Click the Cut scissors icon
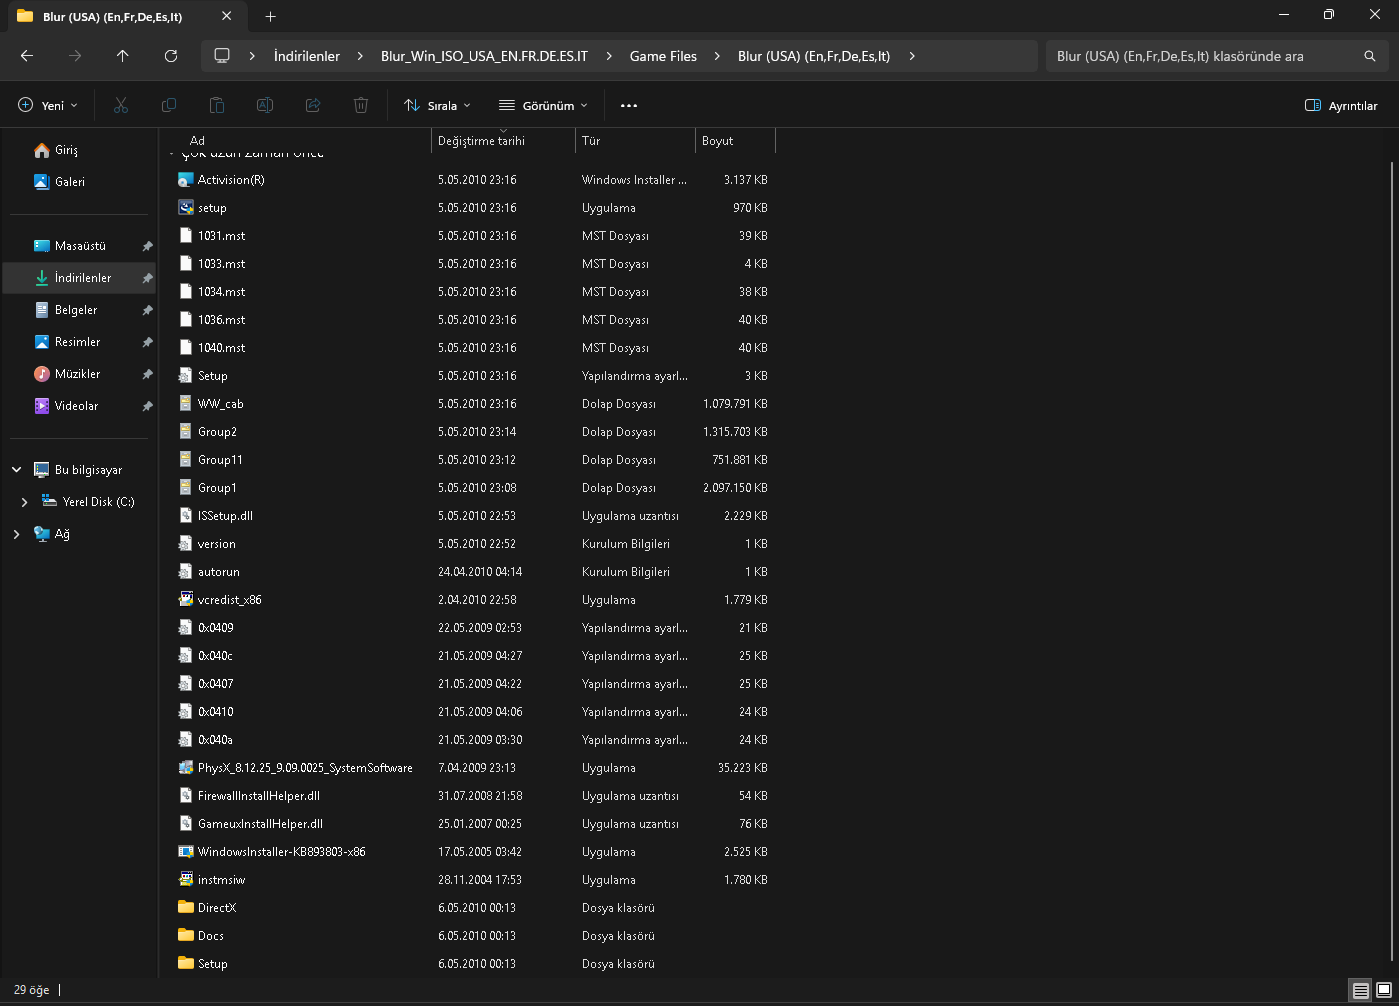 [121, 105]
